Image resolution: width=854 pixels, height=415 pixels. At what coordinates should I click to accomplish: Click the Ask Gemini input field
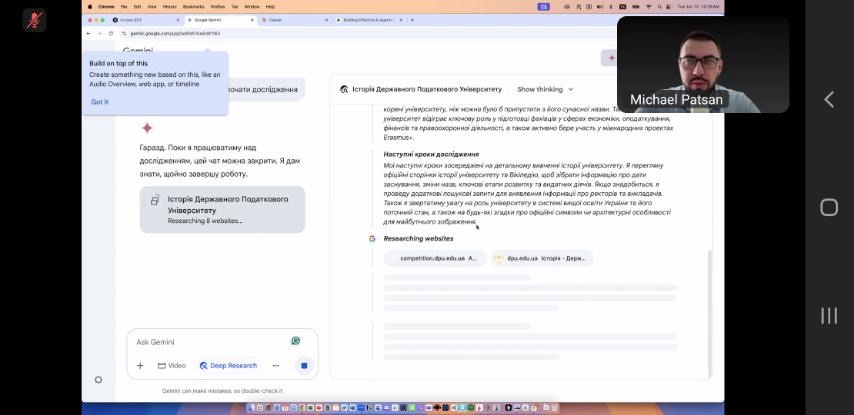click(x=210, y=342)
